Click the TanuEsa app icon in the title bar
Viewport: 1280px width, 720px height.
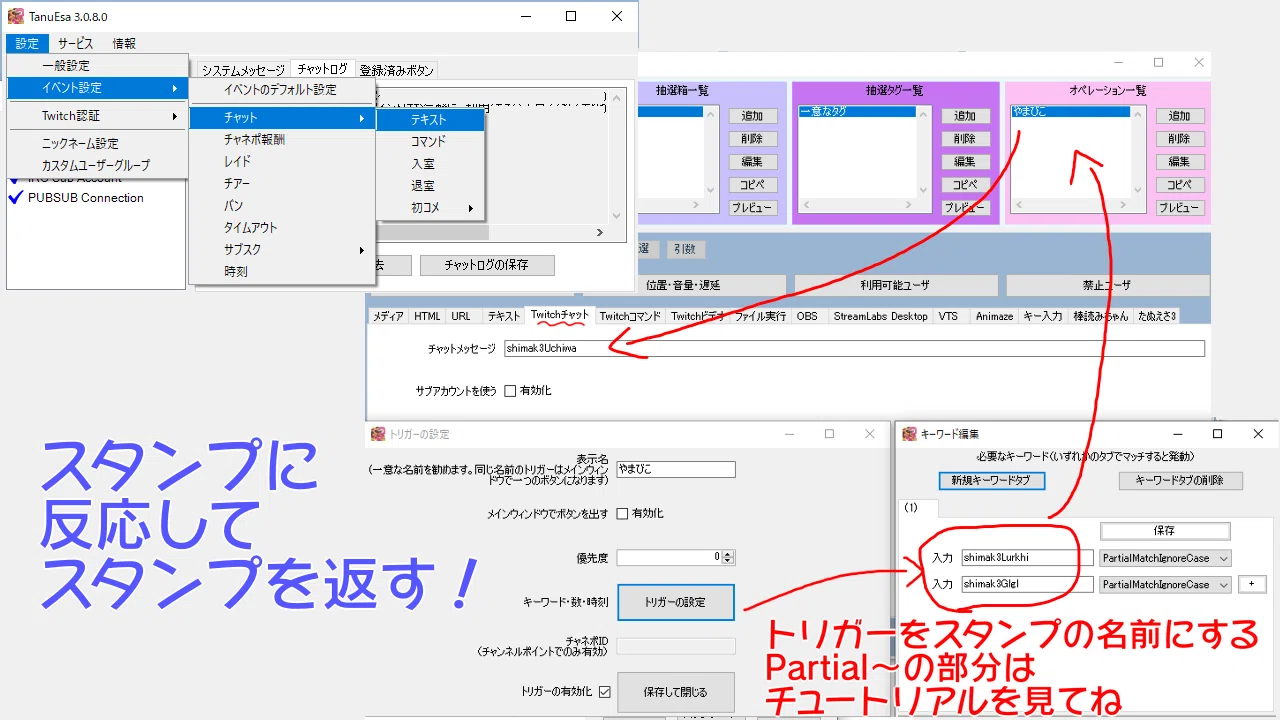[16, 16]
